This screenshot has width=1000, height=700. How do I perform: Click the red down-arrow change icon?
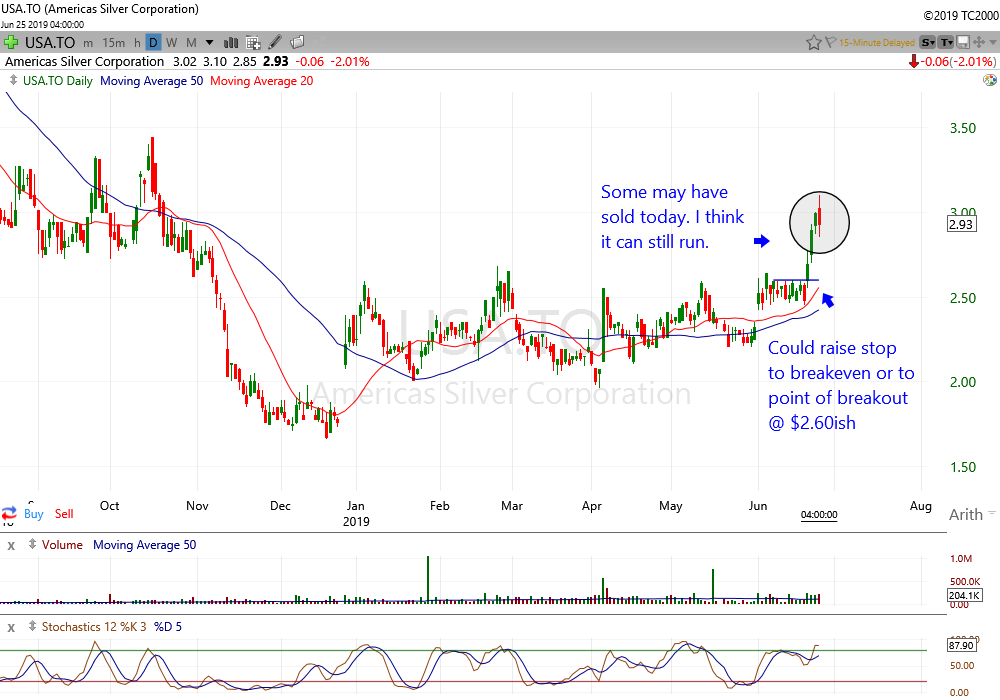[x=914, y=62]
